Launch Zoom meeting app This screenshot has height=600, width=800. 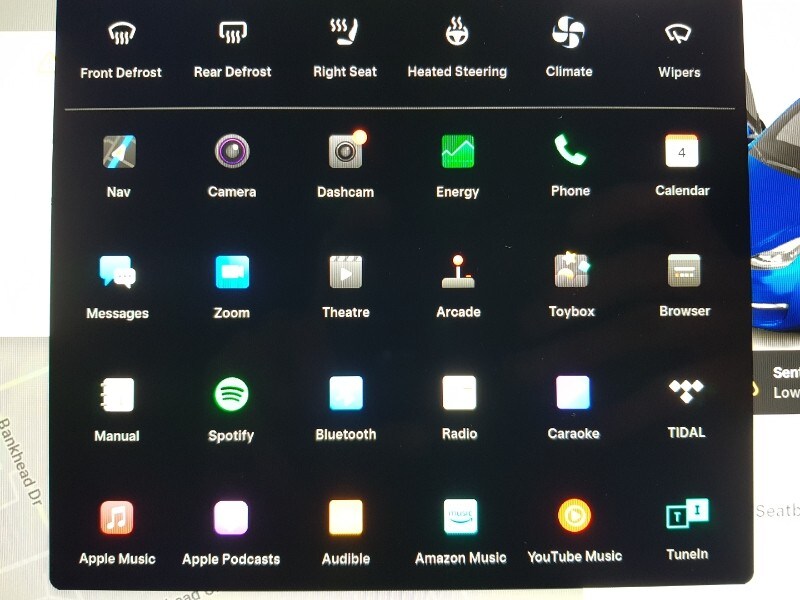(231, 273)
